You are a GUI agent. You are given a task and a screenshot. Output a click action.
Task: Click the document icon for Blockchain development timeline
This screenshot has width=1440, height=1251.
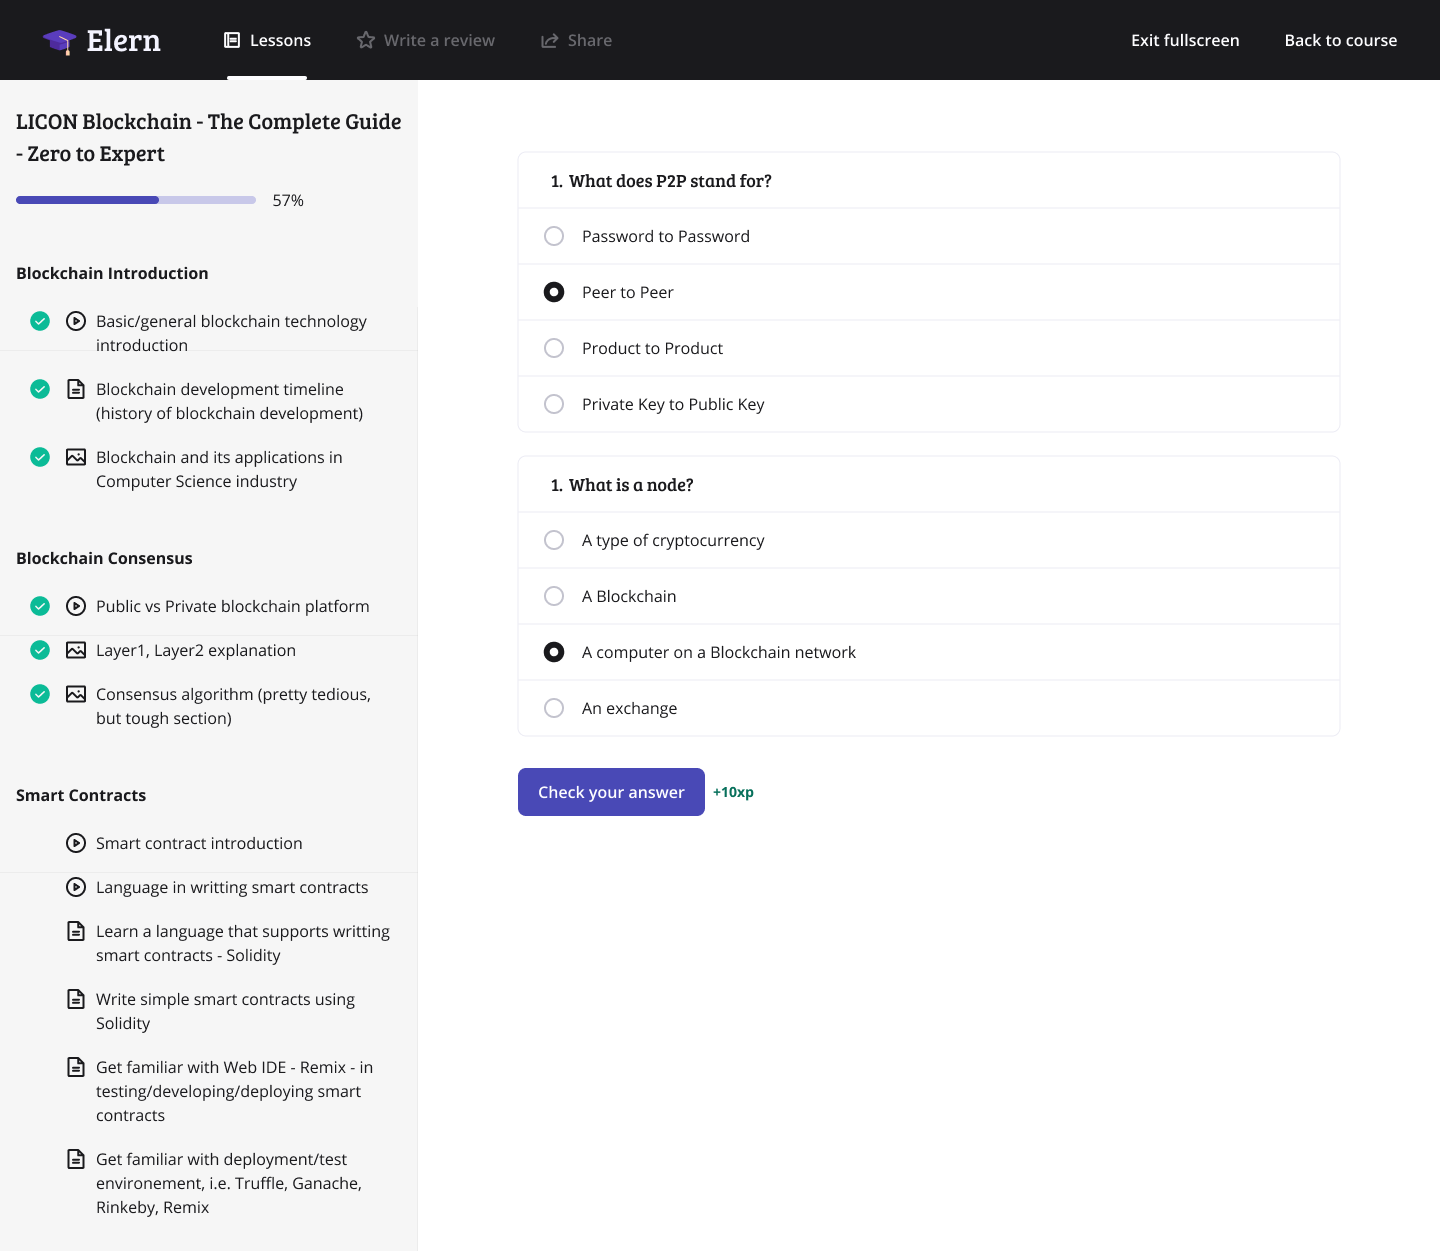pos(76,389)
